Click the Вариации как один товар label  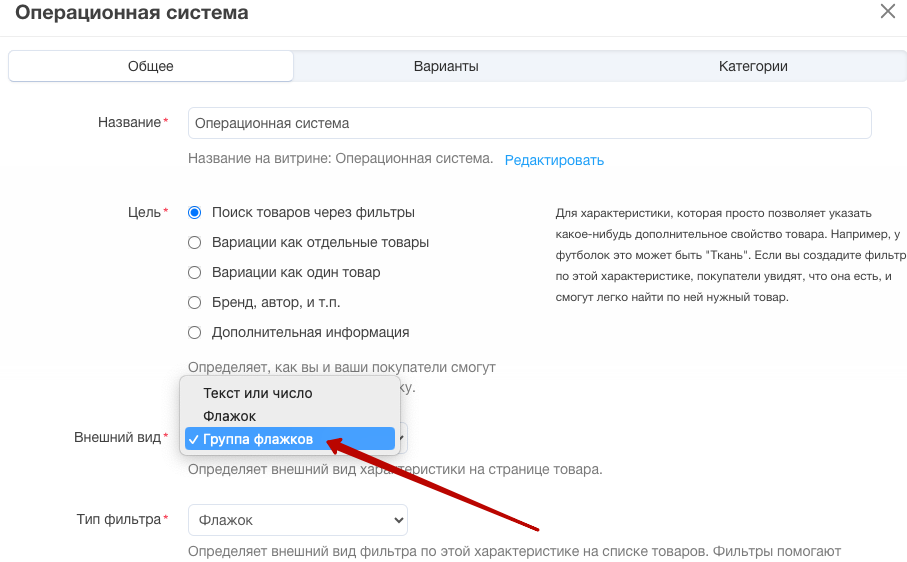click(296, 272)
